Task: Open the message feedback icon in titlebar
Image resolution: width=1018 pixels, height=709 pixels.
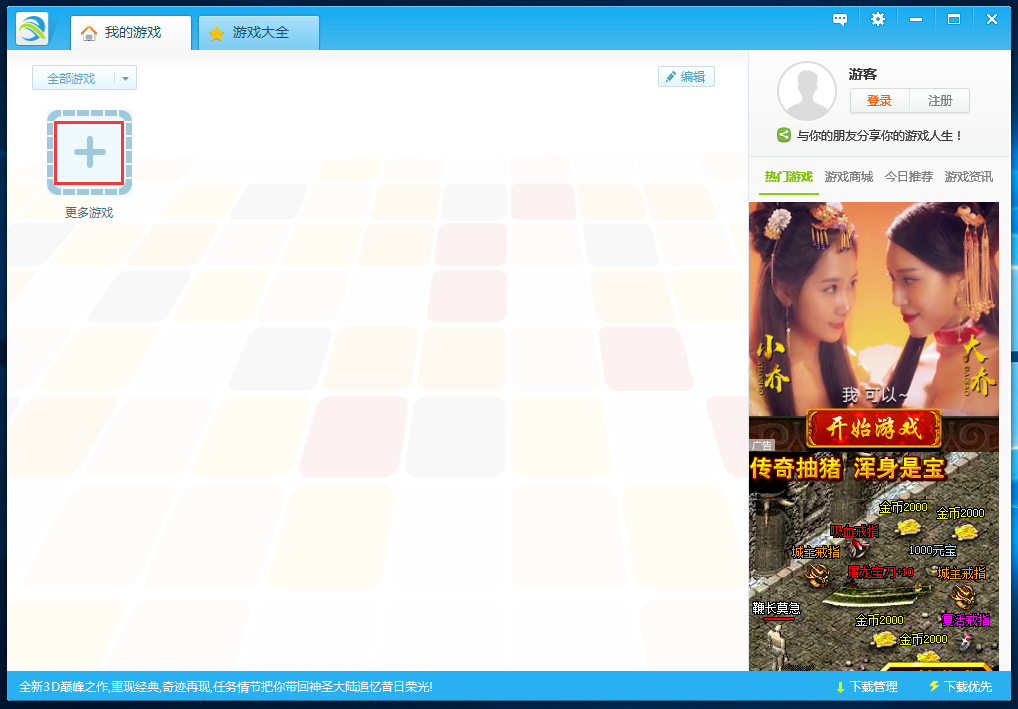Action: point(840,18)
